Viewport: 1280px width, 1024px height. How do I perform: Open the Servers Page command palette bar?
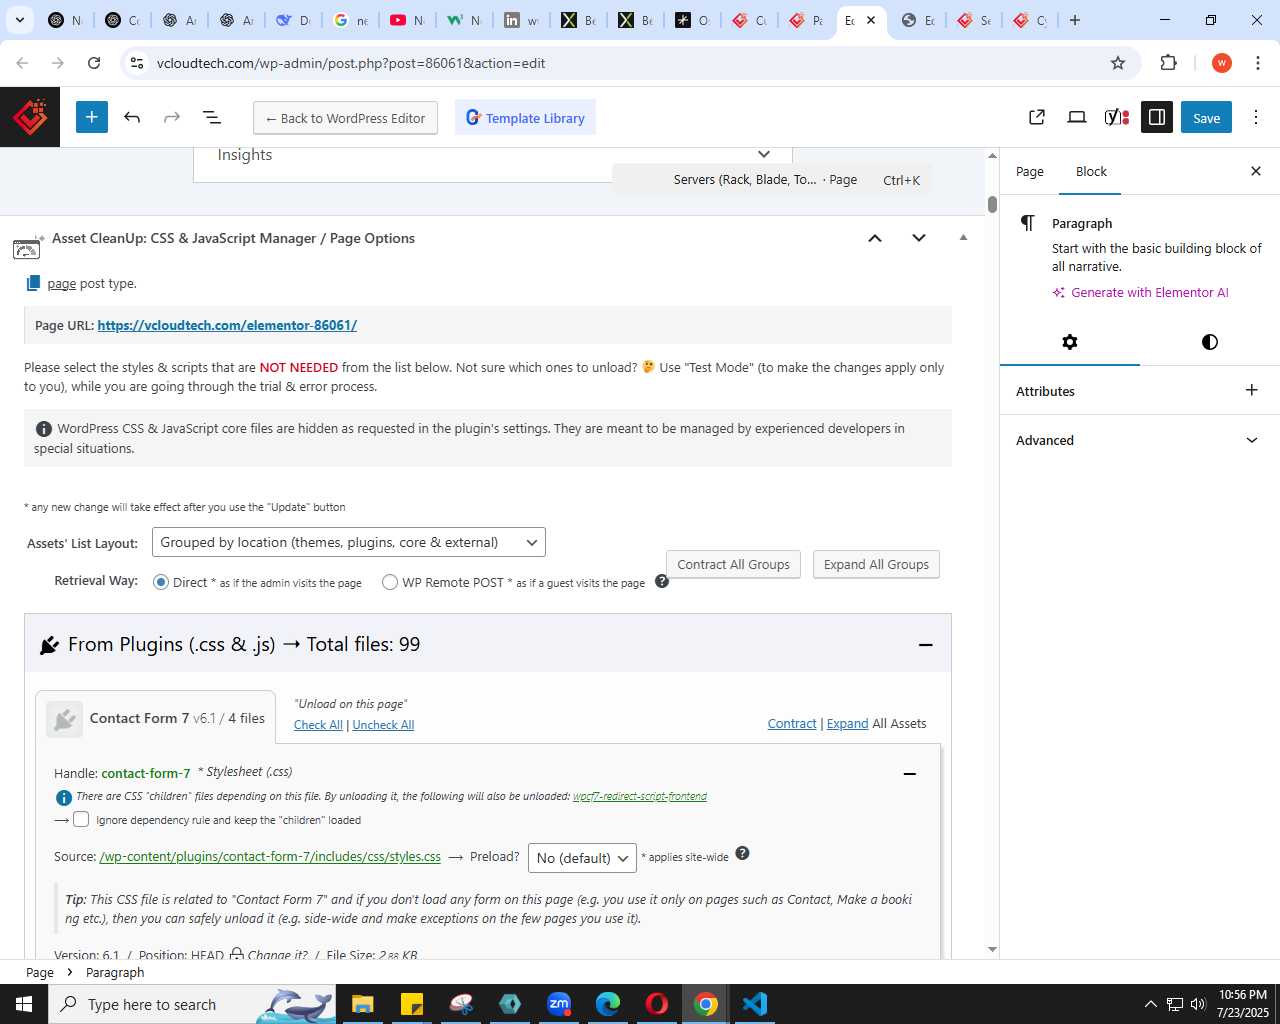tap(772, 180)
